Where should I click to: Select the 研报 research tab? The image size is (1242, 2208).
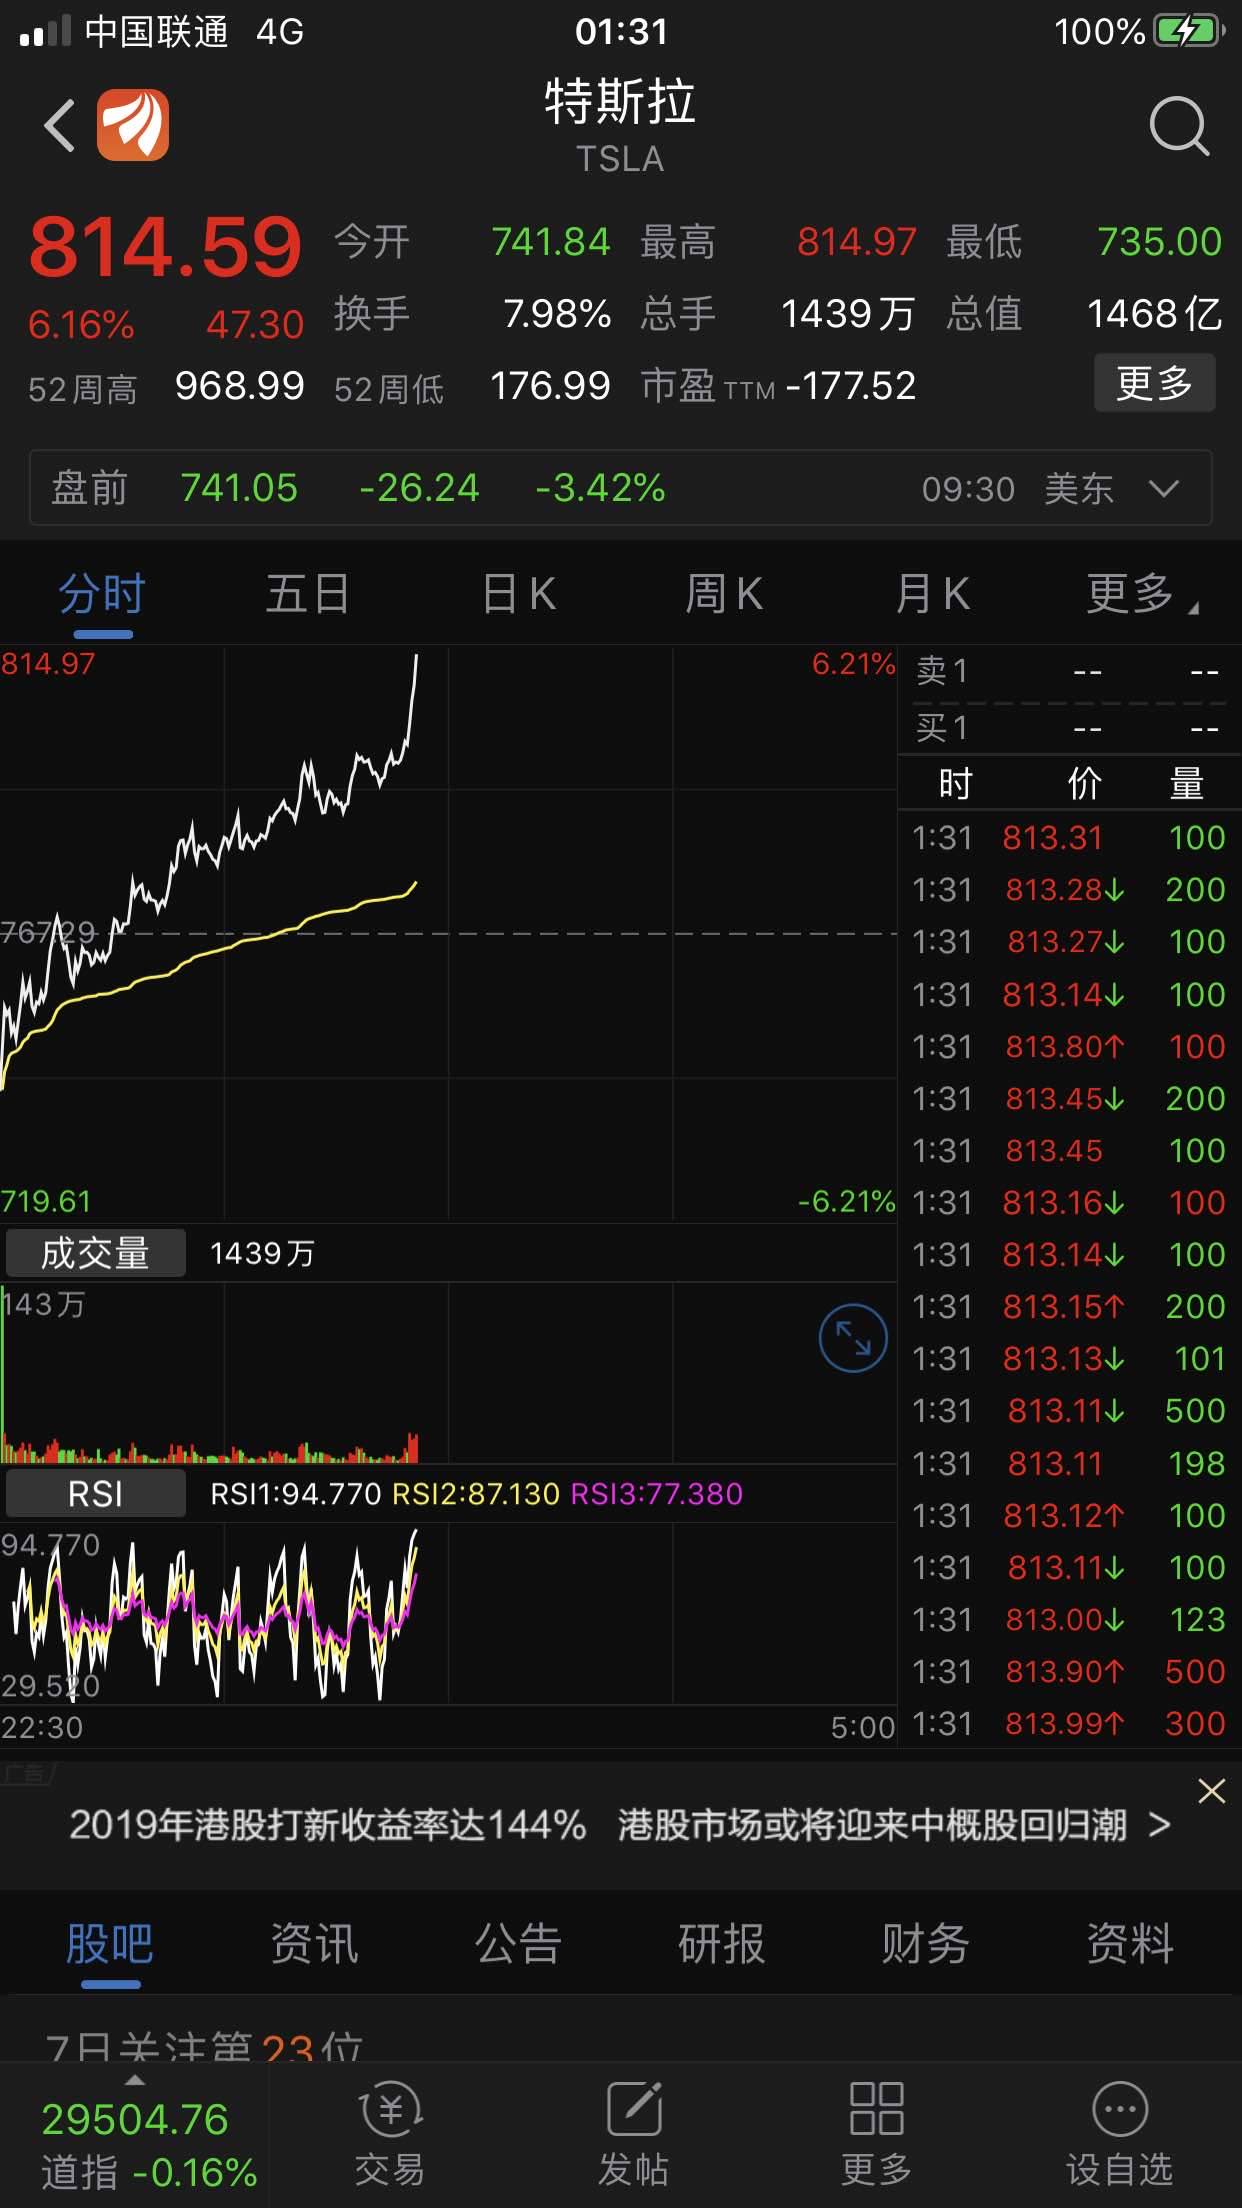(x=722, y=1946)
